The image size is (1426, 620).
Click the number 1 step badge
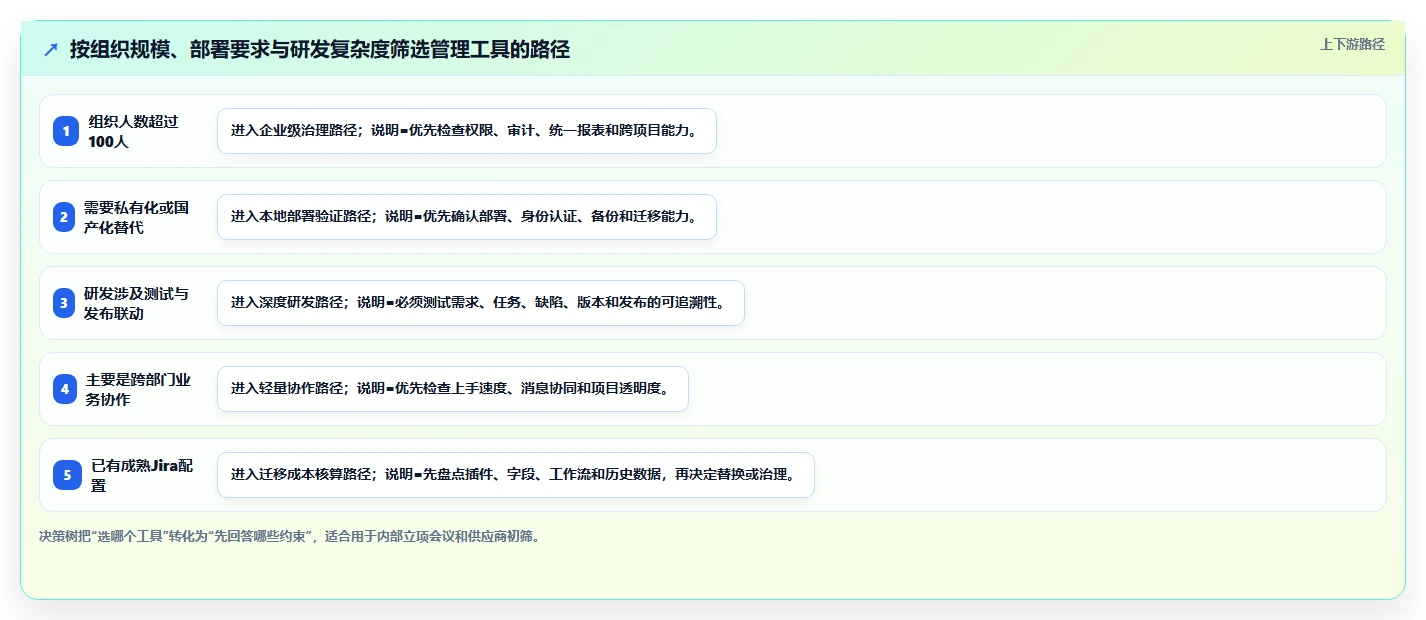point(66,131)
